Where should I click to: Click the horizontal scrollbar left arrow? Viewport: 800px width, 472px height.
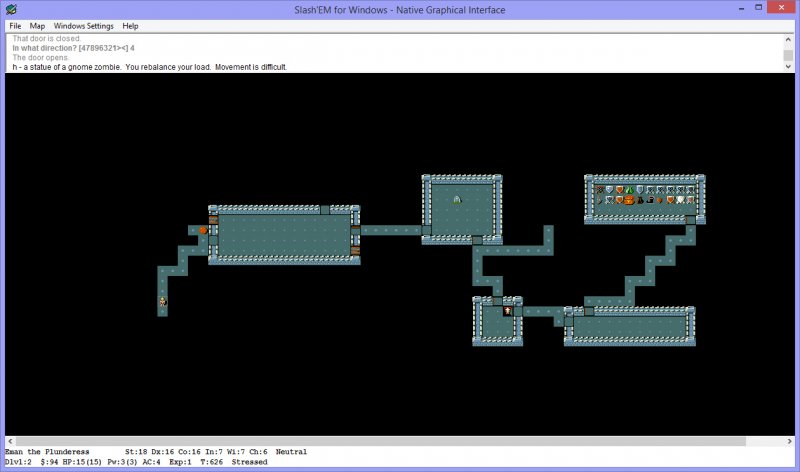coord(10,441)
